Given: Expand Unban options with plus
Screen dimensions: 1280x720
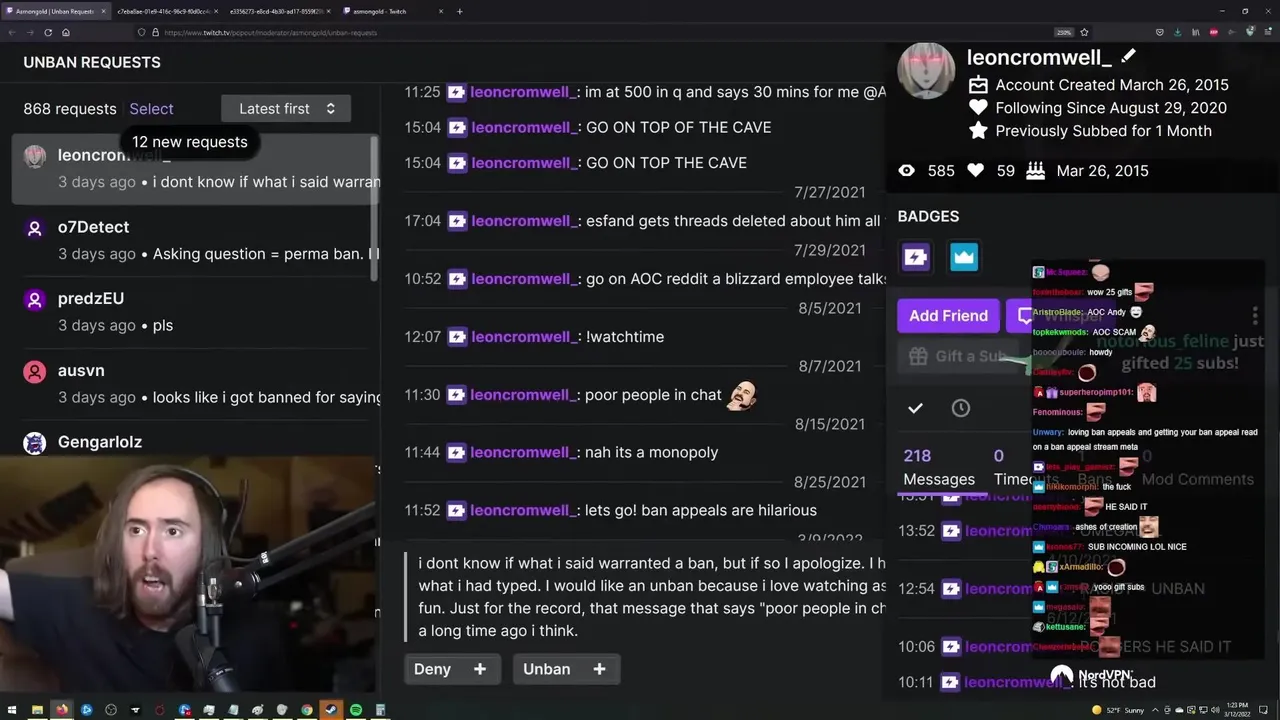Looking at the screenshot, I should [599, 669].
